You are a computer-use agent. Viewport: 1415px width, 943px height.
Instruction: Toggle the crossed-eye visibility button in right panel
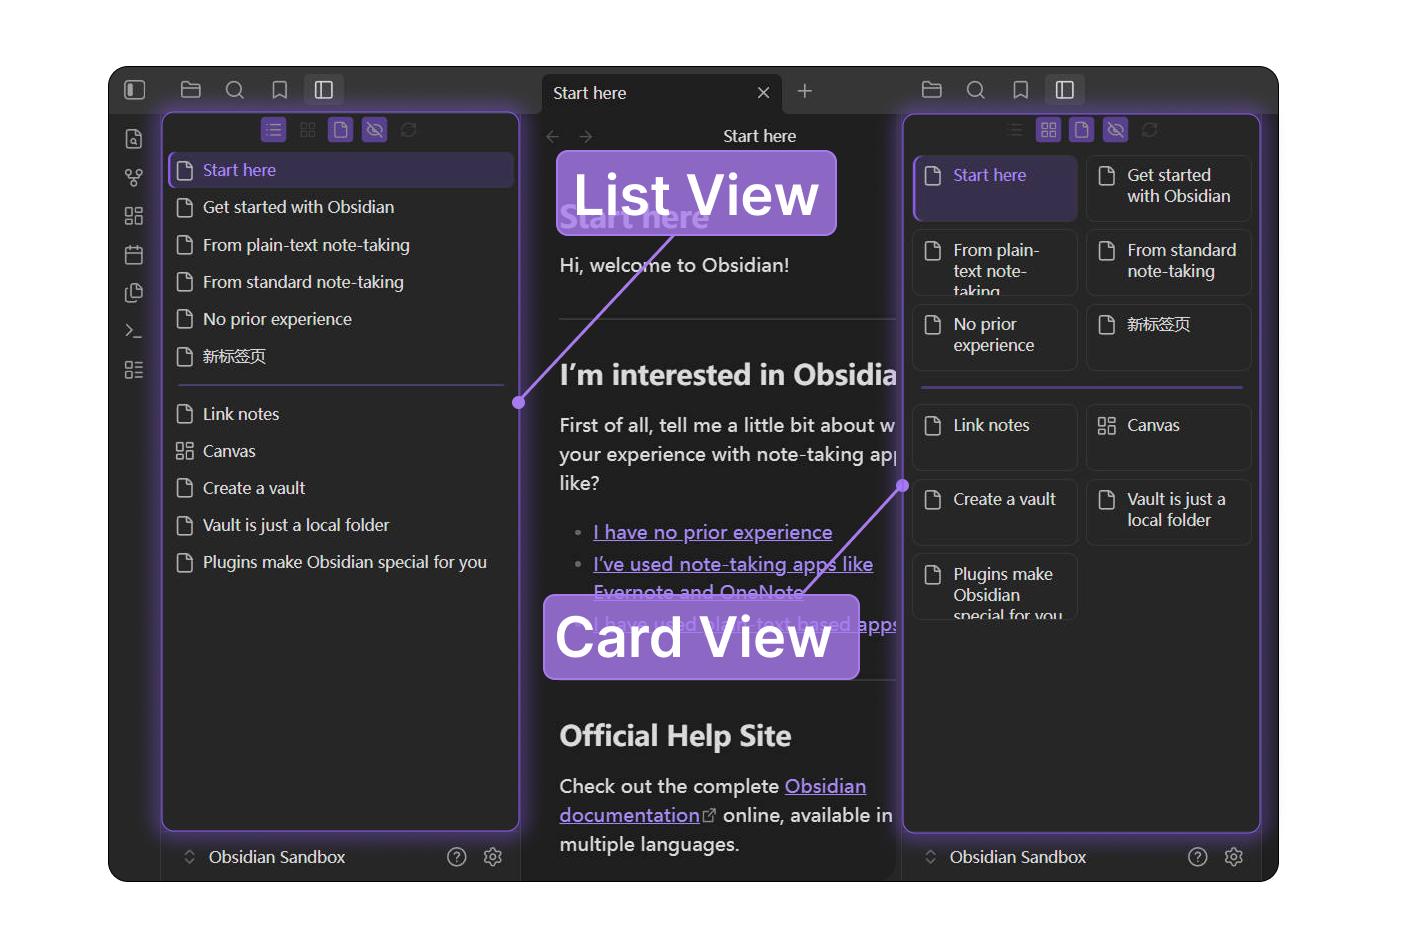[x=1116, y=130]
